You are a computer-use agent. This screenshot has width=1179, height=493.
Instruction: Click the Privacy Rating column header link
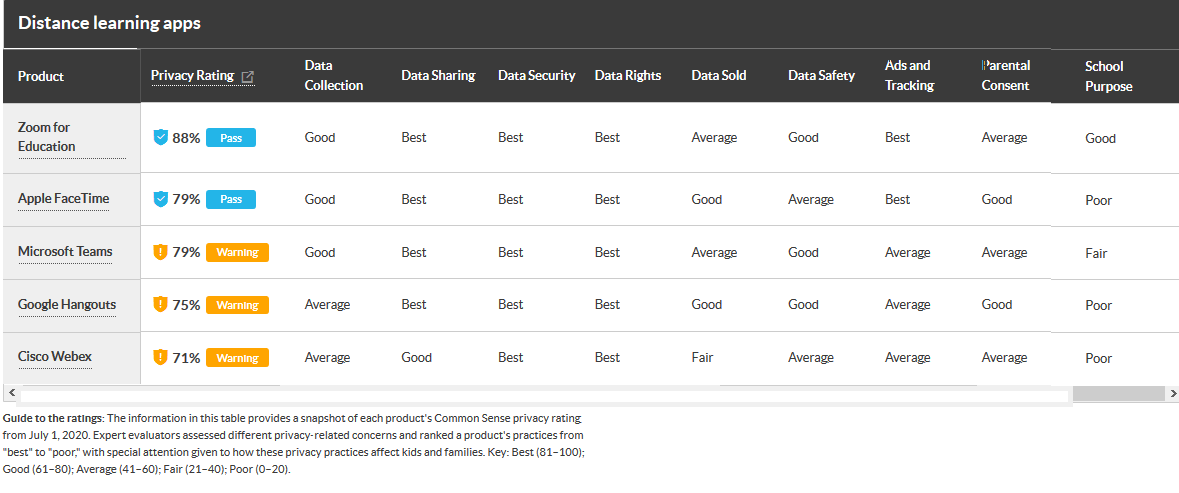pos(193,75)
